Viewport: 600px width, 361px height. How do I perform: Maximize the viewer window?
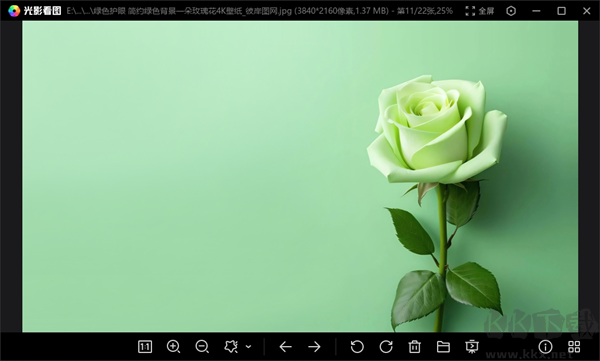coord(561,11)
